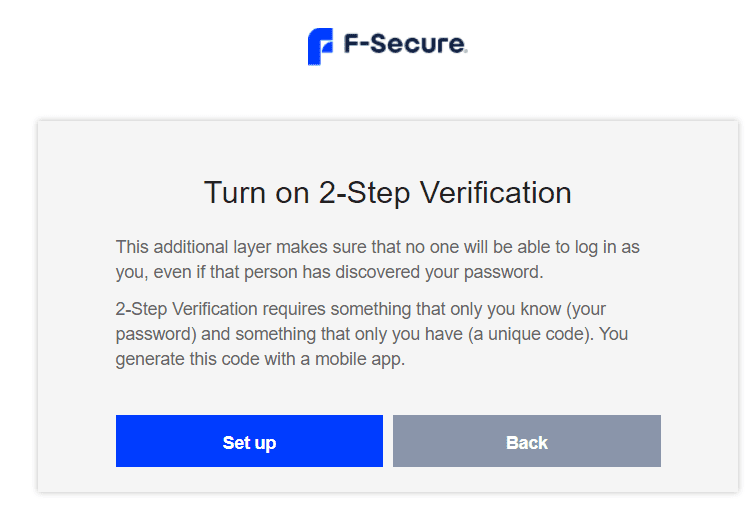Image resolution: width=756 pixels, height=507 pixels.
Task: Click the phrase even if that person
Action: 226,272
